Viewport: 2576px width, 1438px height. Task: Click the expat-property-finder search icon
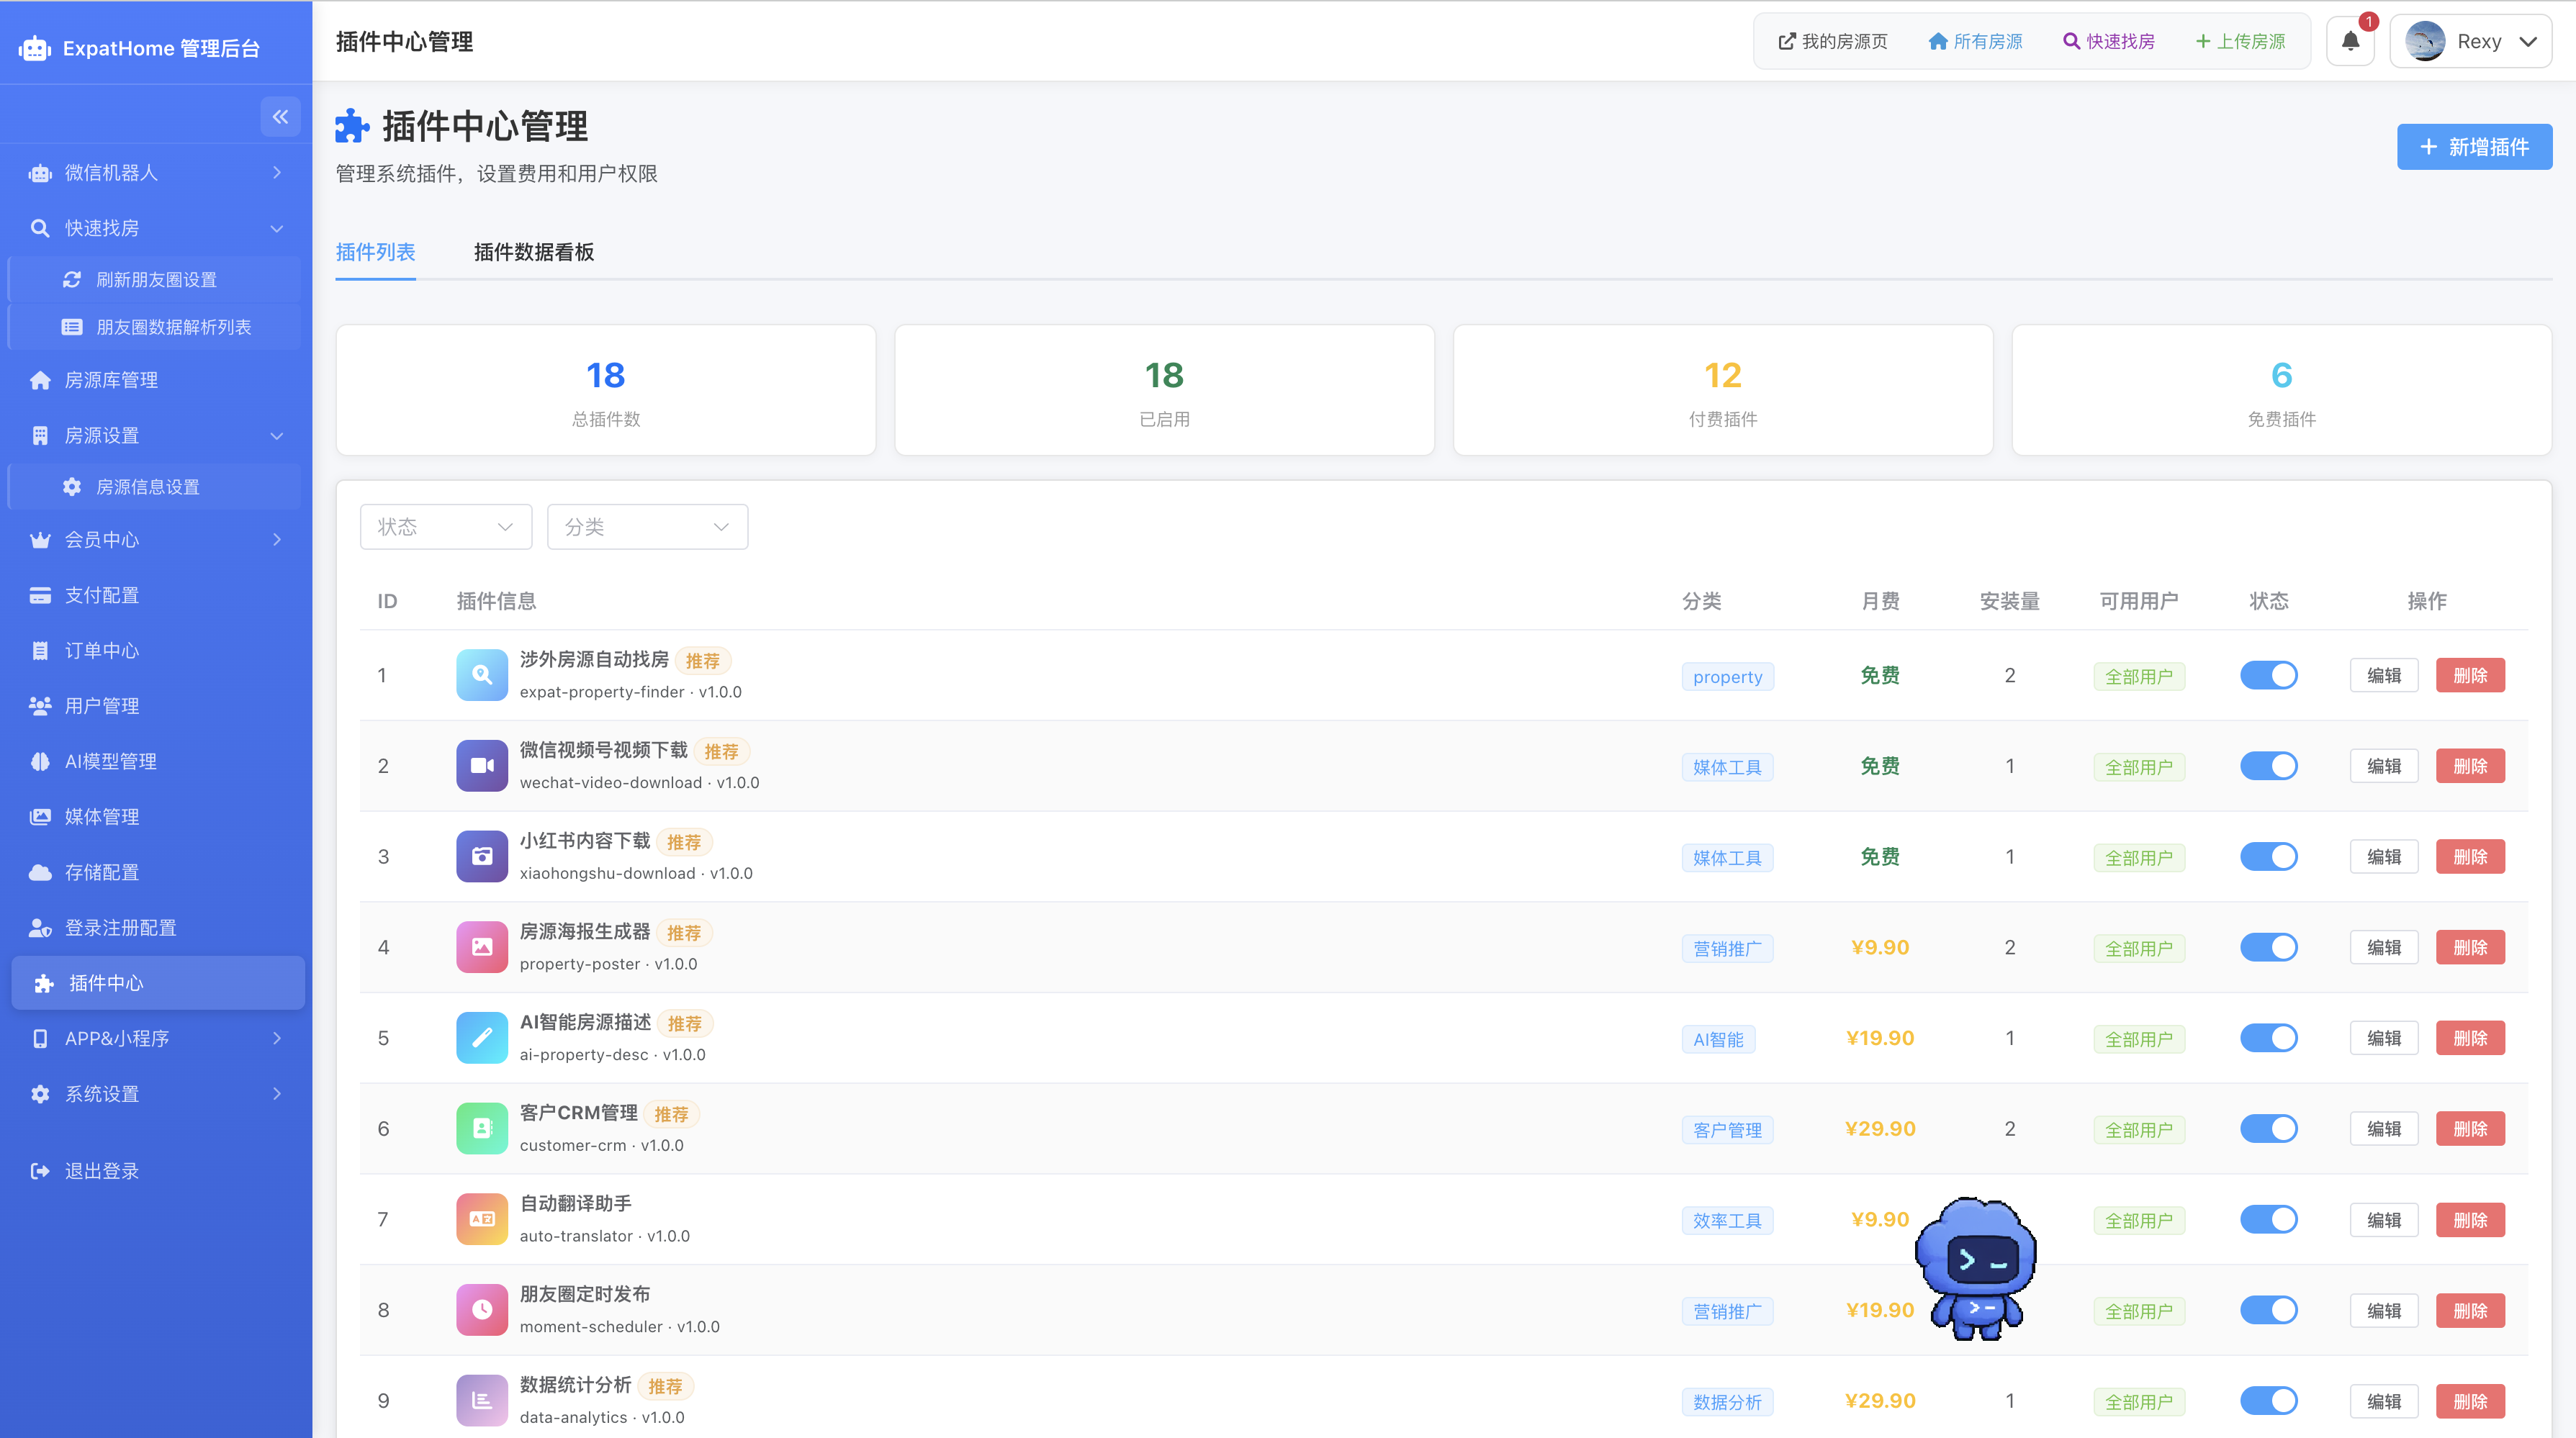click(482, 675)
